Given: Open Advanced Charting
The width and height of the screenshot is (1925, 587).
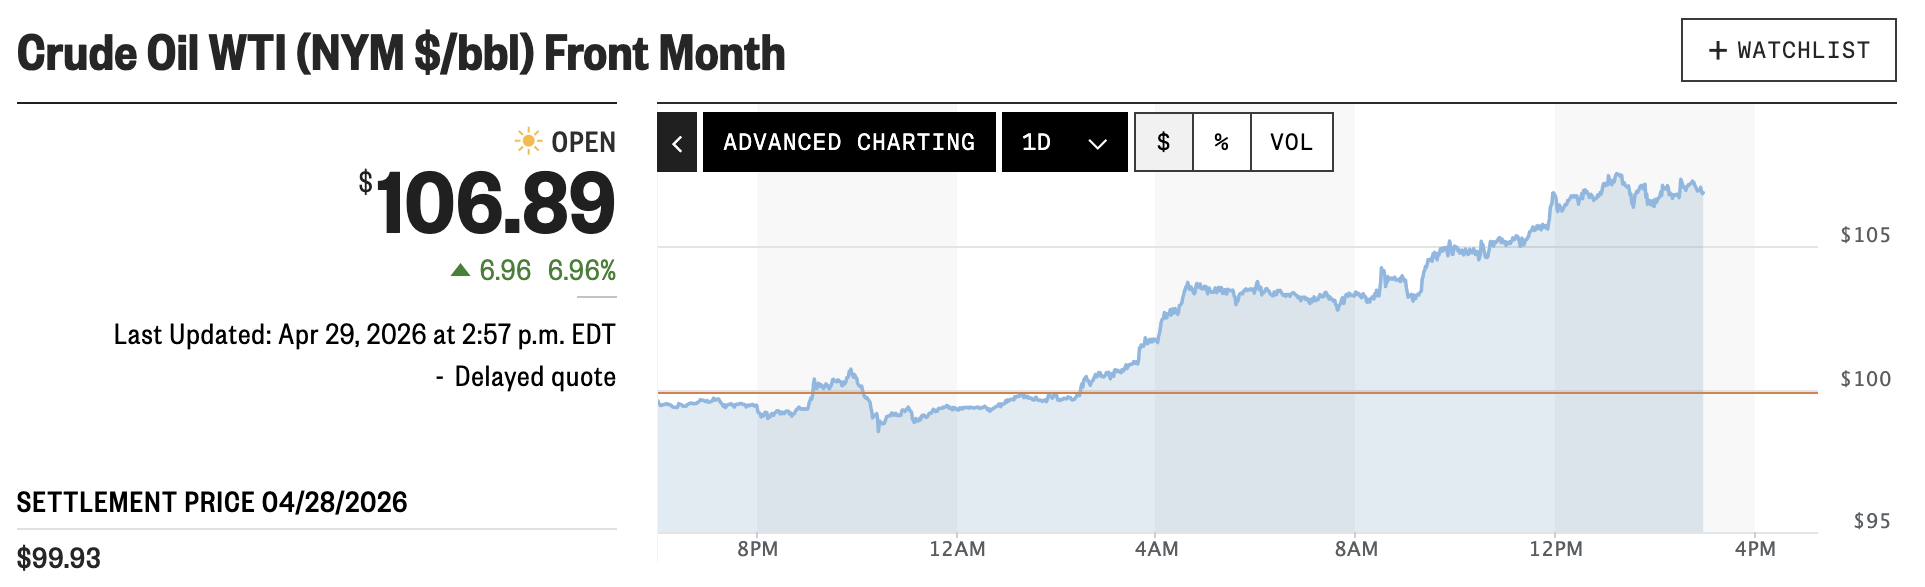Looking at the screenshot, I should coord(849,143).
